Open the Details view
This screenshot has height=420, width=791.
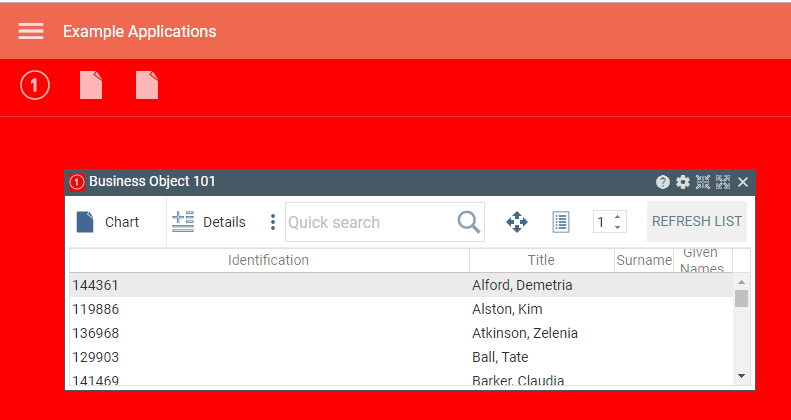coord(209,222)
